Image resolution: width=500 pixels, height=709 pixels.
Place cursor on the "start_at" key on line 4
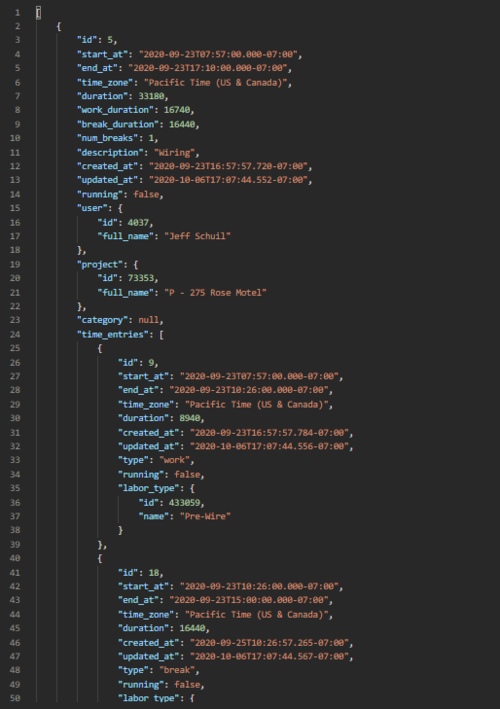(102, 54)
